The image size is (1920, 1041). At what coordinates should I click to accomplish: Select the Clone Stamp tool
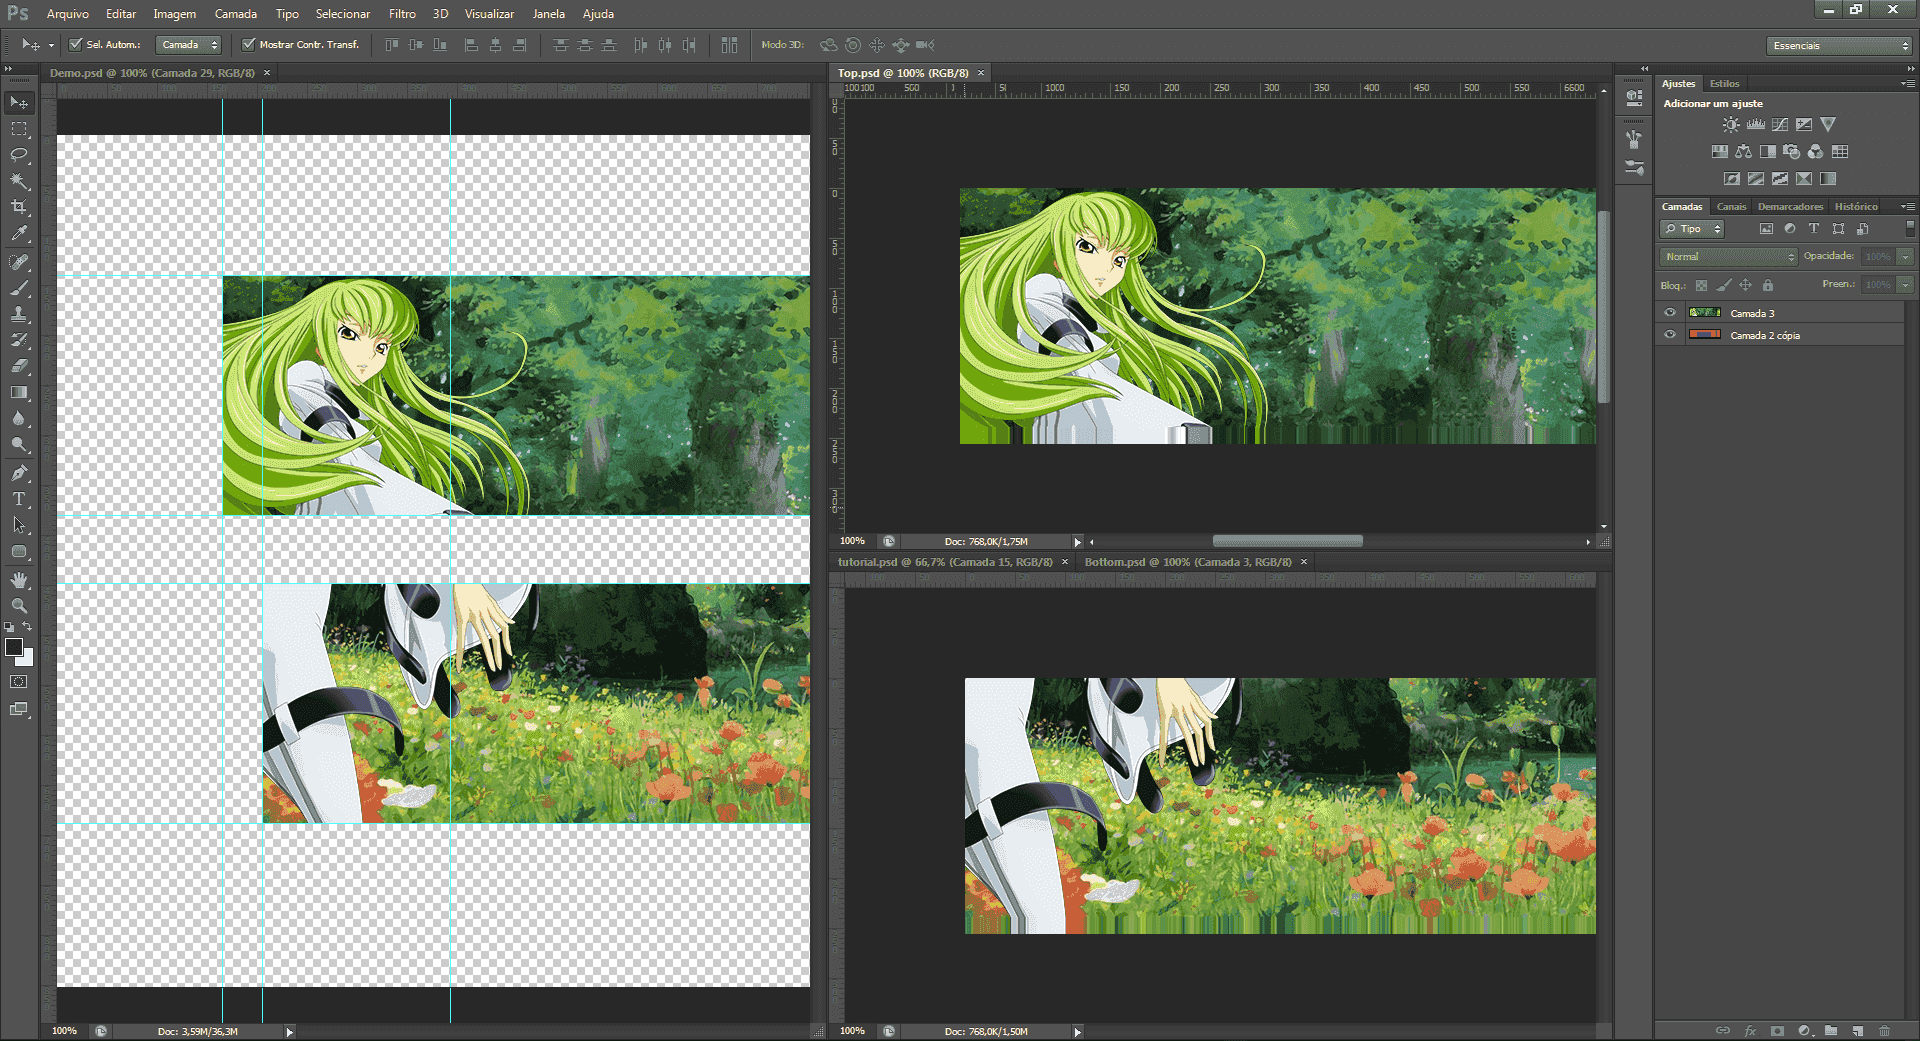tap(19, 314)
